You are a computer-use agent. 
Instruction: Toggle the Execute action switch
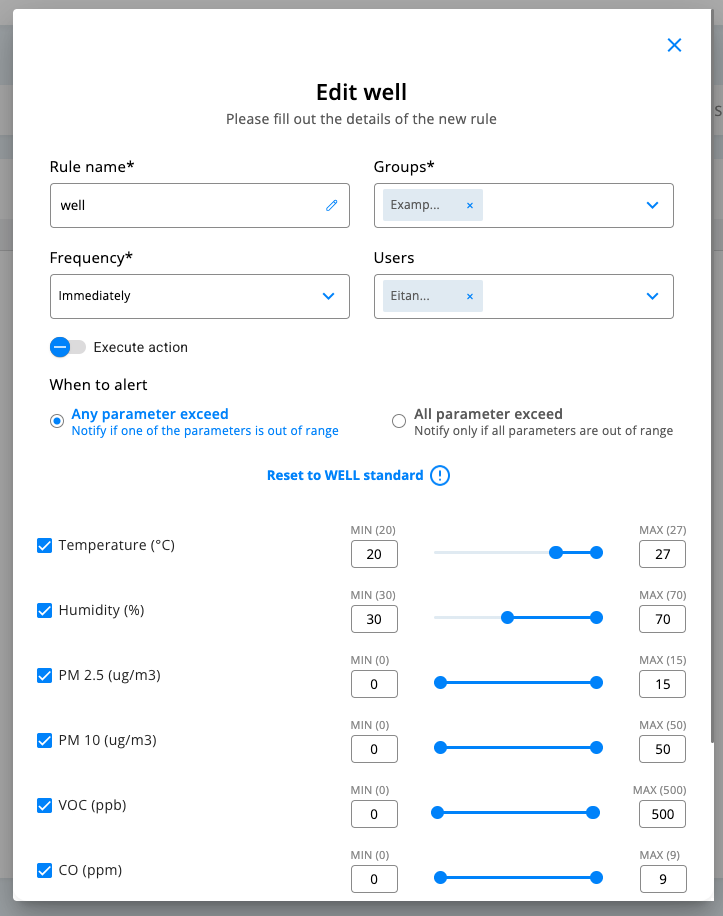pyautogui.click(x=68, y=347)
